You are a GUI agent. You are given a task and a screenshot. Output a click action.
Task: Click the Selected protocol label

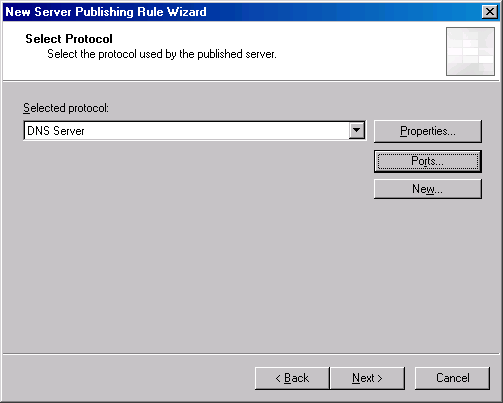pos(66,108)
